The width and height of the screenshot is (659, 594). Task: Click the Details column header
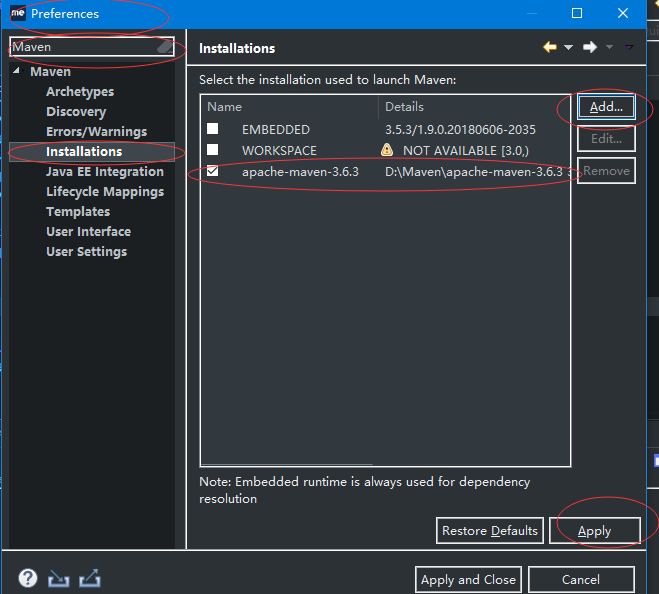[474, 107]
